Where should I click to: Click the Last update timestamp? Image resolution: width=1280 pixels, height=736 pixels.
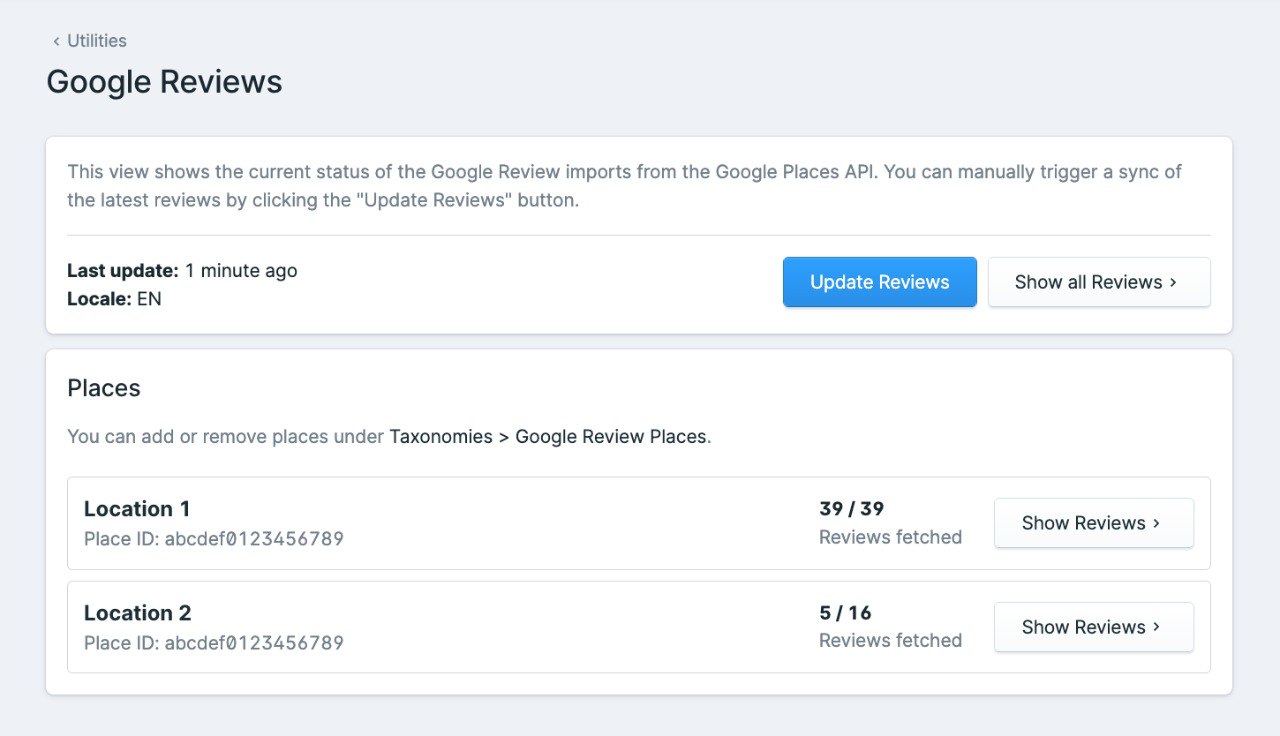[240, 270]
